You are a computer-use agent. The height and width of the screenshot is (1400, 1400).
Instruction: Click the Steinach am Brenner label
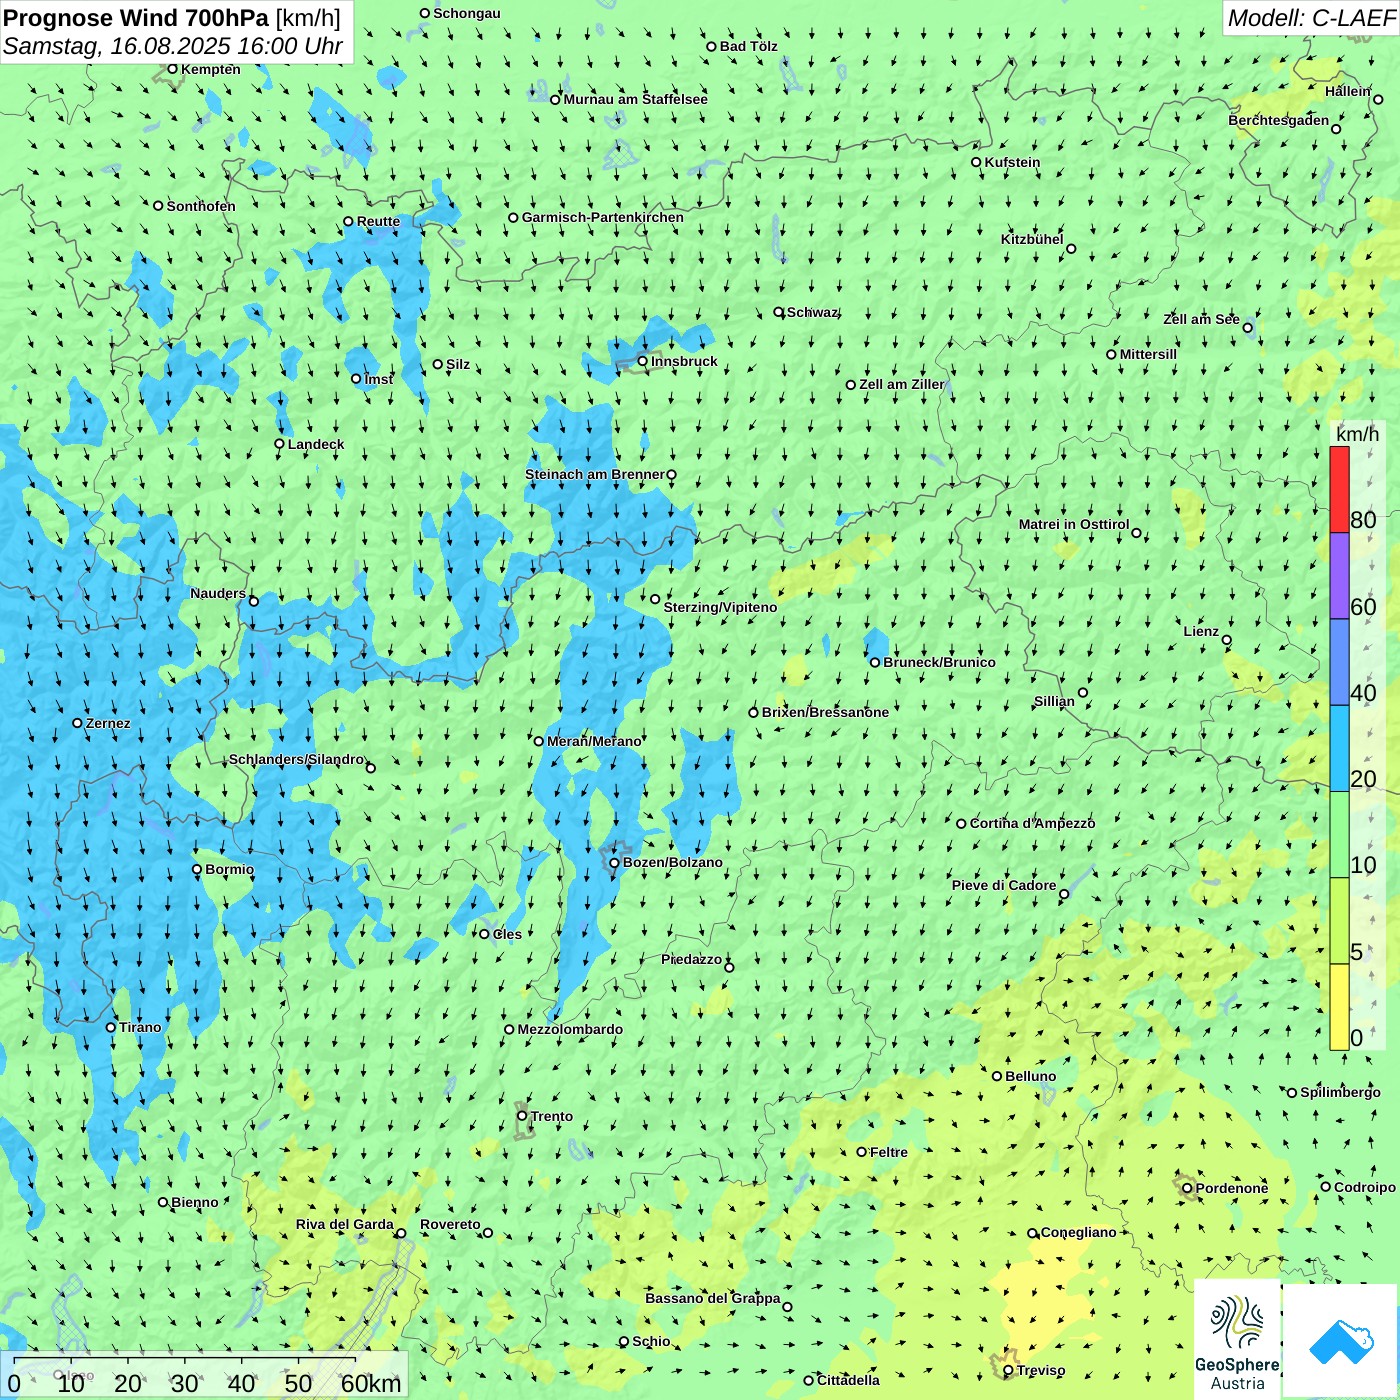pos(595,474)
